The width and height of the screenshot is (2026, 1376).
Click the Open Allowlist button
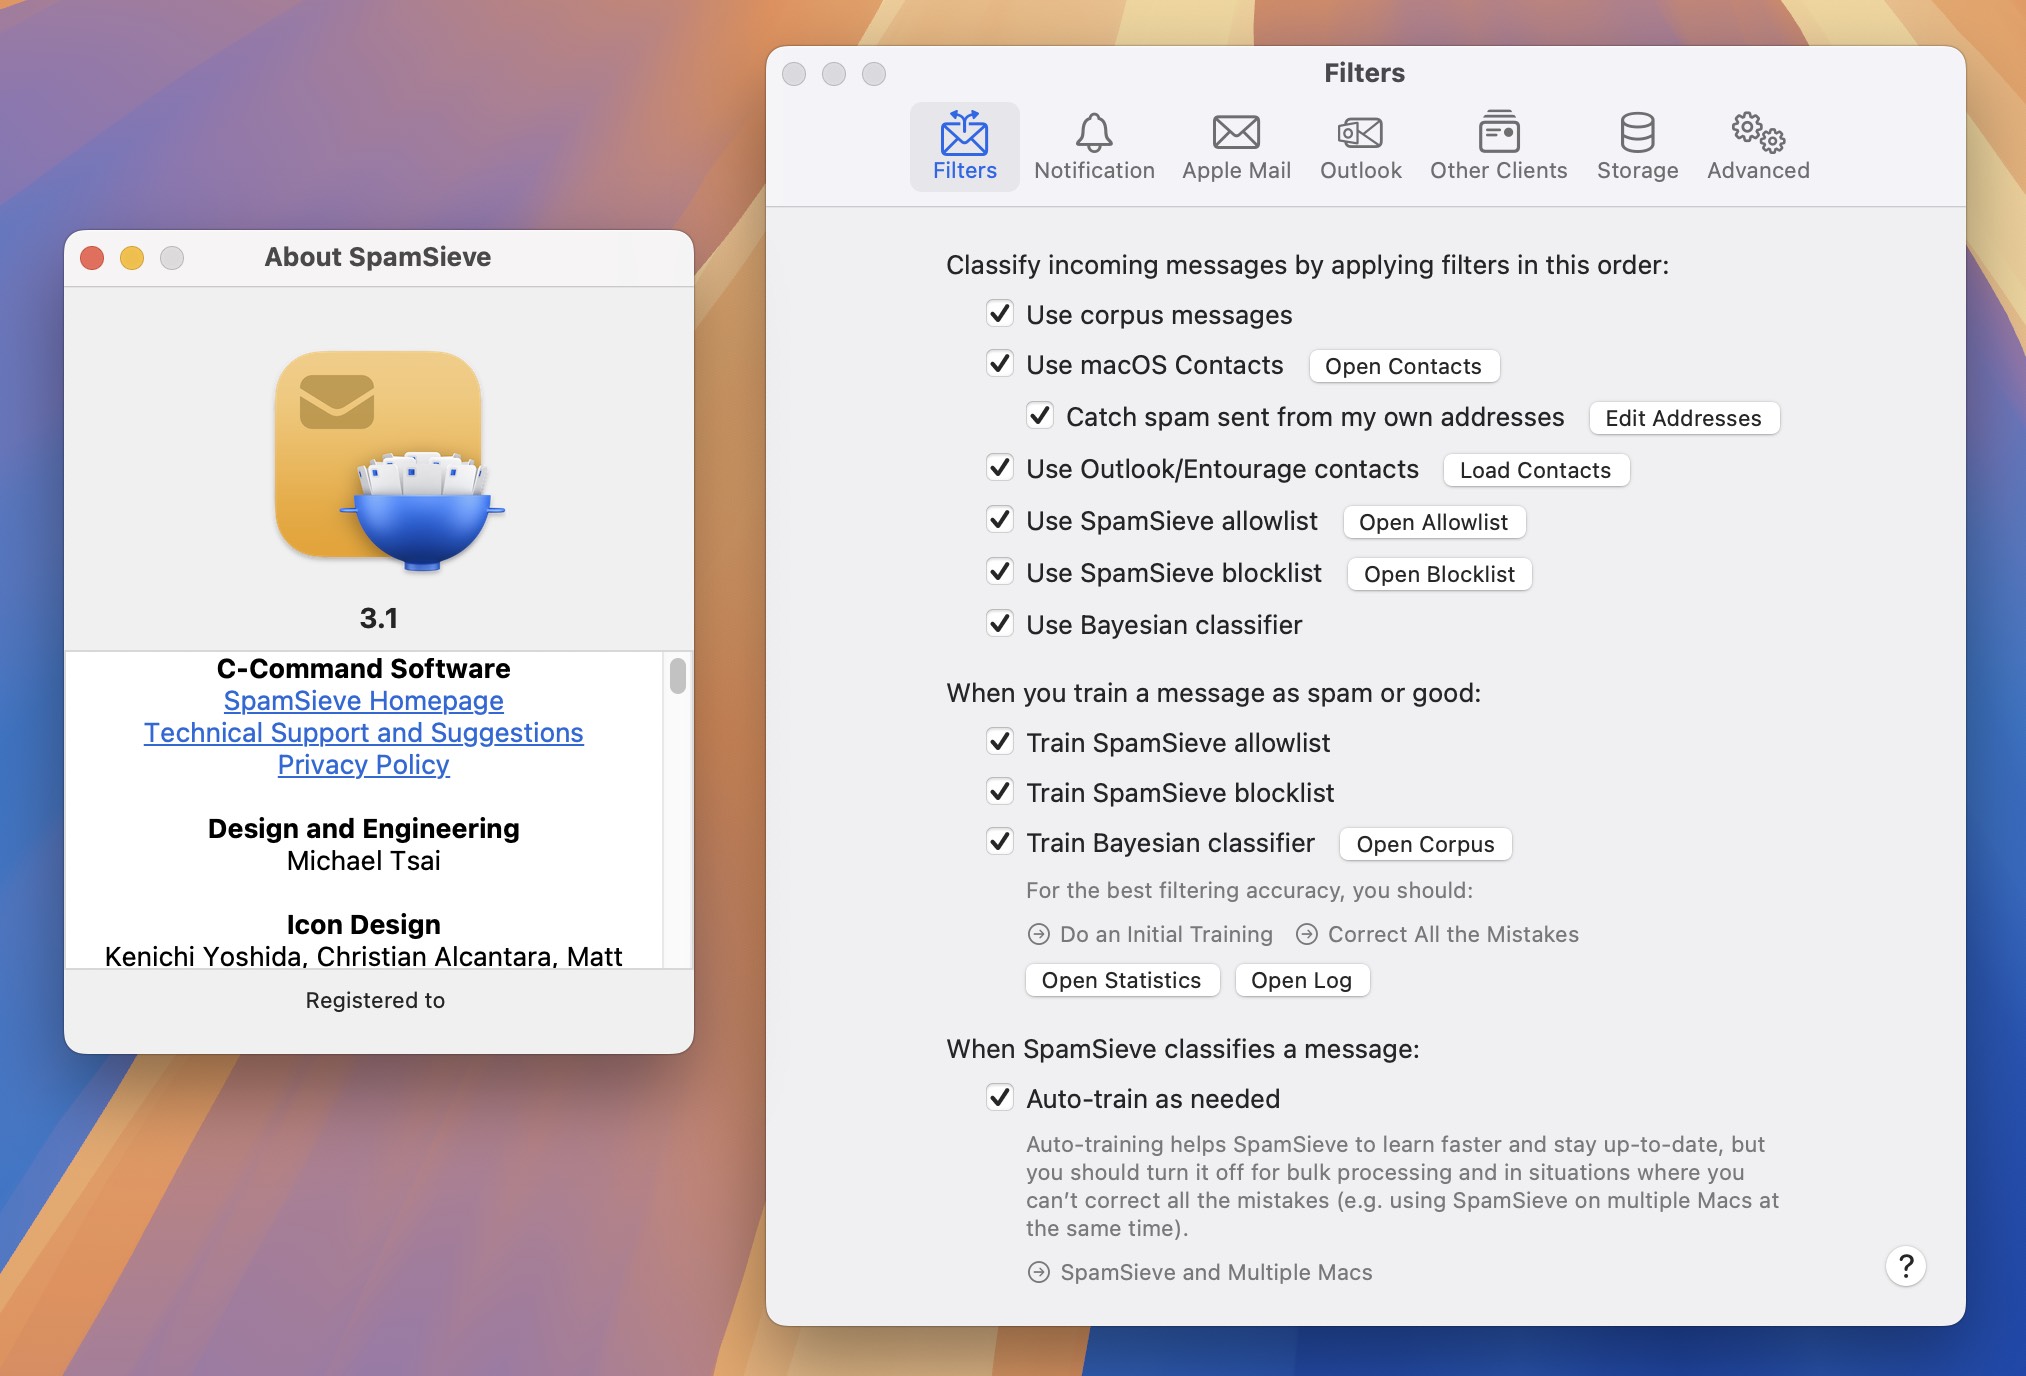coord(1433,522)
